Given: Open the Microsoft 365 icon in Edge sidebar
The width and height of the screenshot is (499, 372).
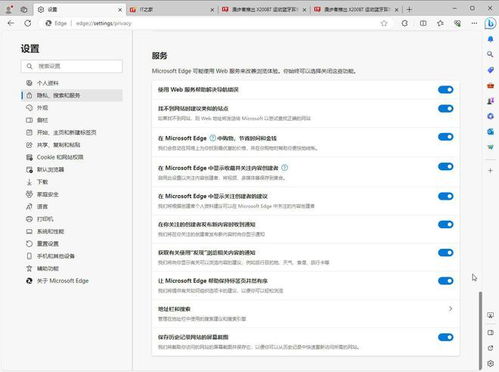Looking at the screenshot, I should [x=490, y=116].
